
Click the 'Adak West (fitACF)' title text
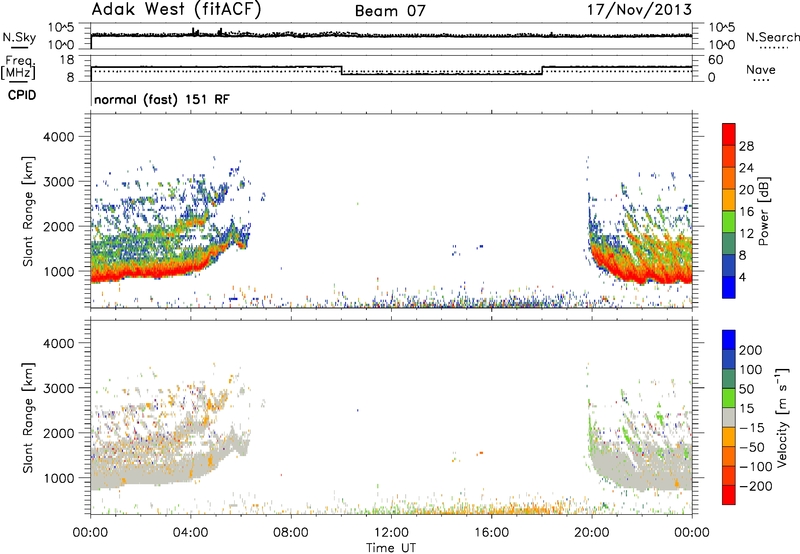pos(176,10)
